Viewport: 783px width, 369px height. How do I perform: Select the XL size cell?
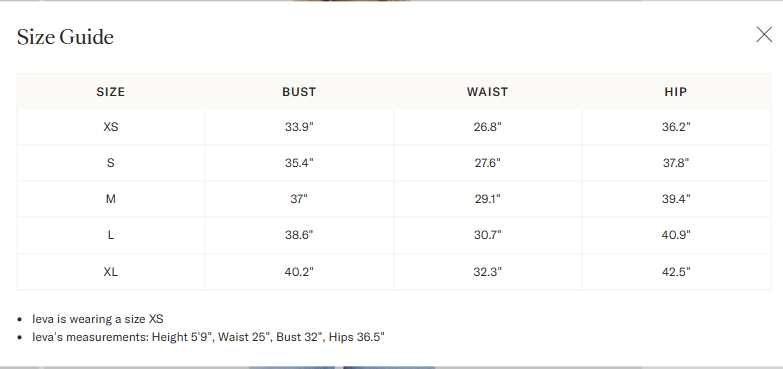point(111,272)
